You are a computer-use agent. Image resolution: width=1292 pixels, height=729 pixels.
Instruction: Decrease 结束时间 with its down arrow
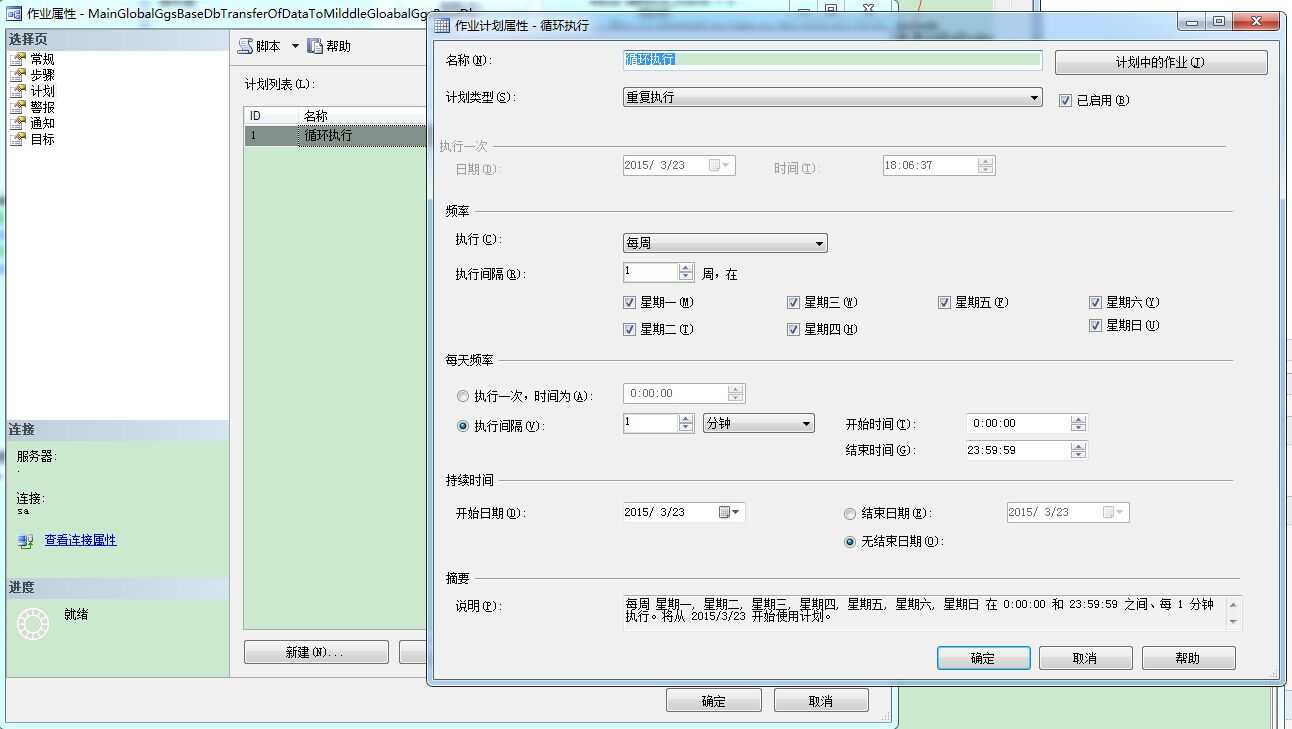[1078, 455]
